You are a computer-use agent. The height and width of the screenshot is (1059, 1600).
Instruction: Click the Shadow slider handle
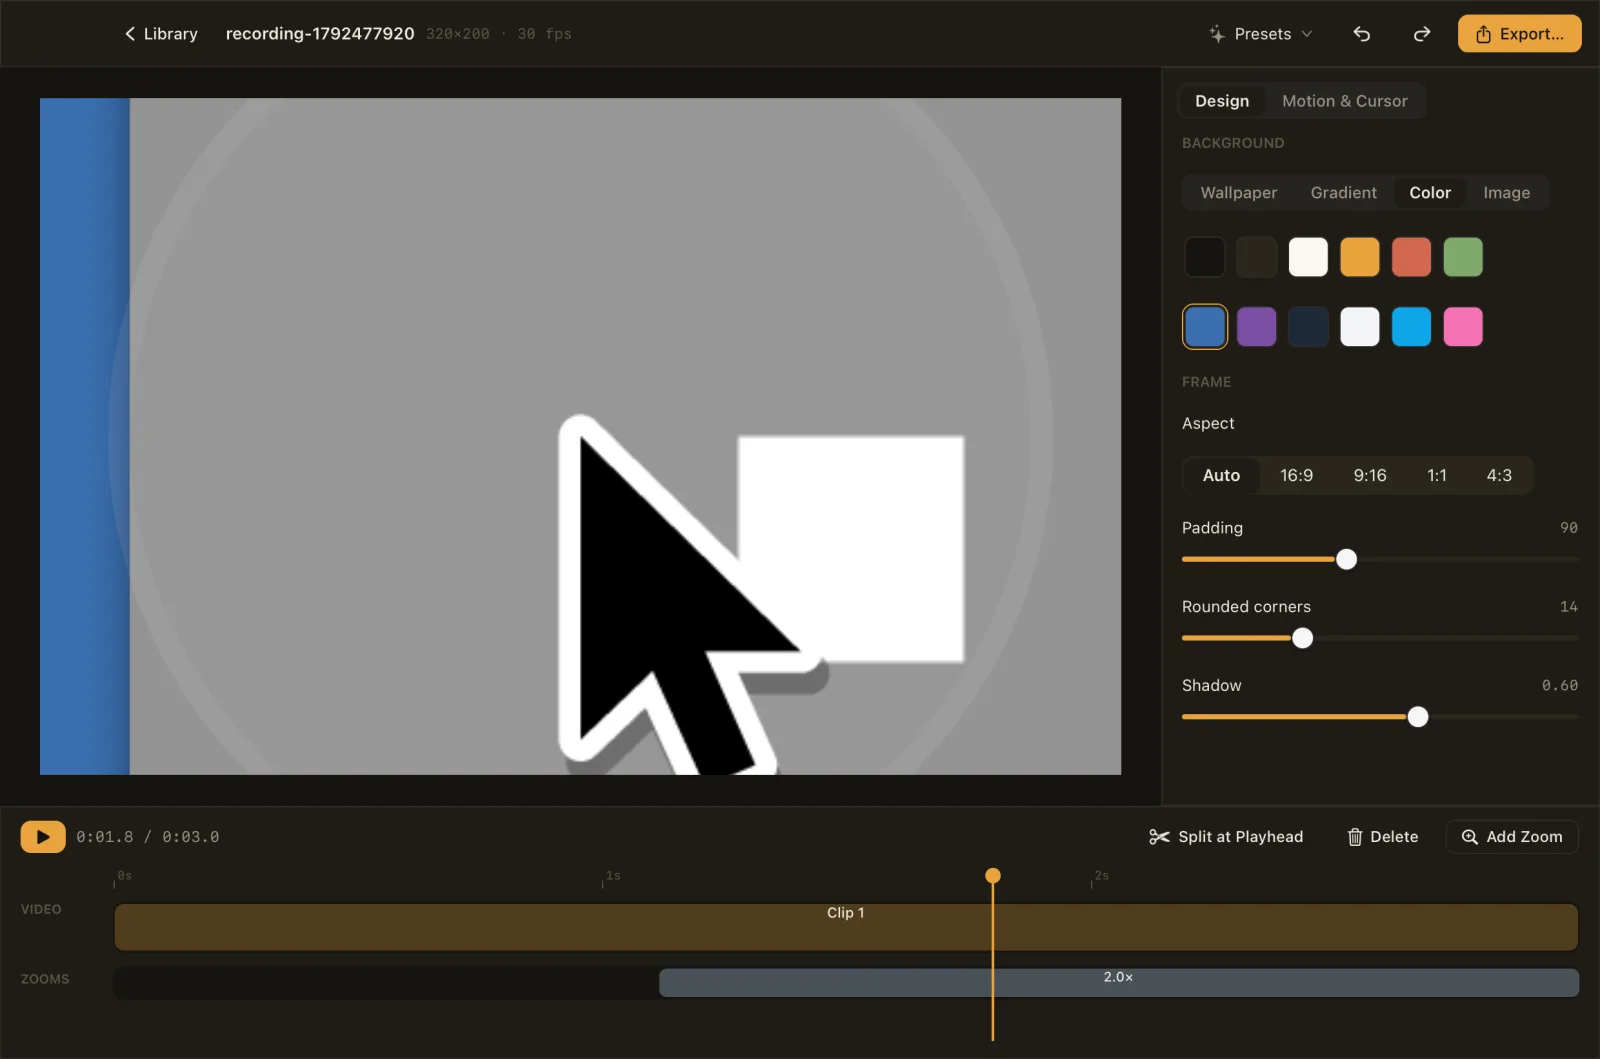coord(1417,717)
